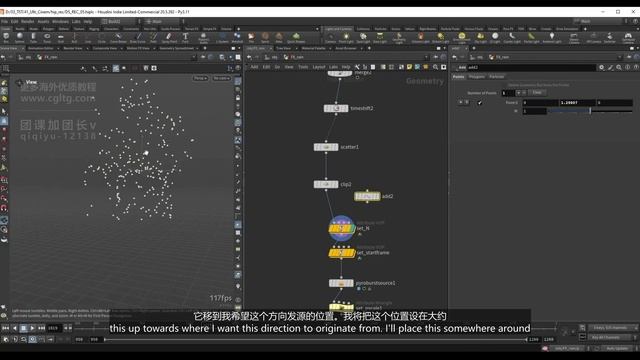Add an Area Light from the shelf

tap(380, 38)
